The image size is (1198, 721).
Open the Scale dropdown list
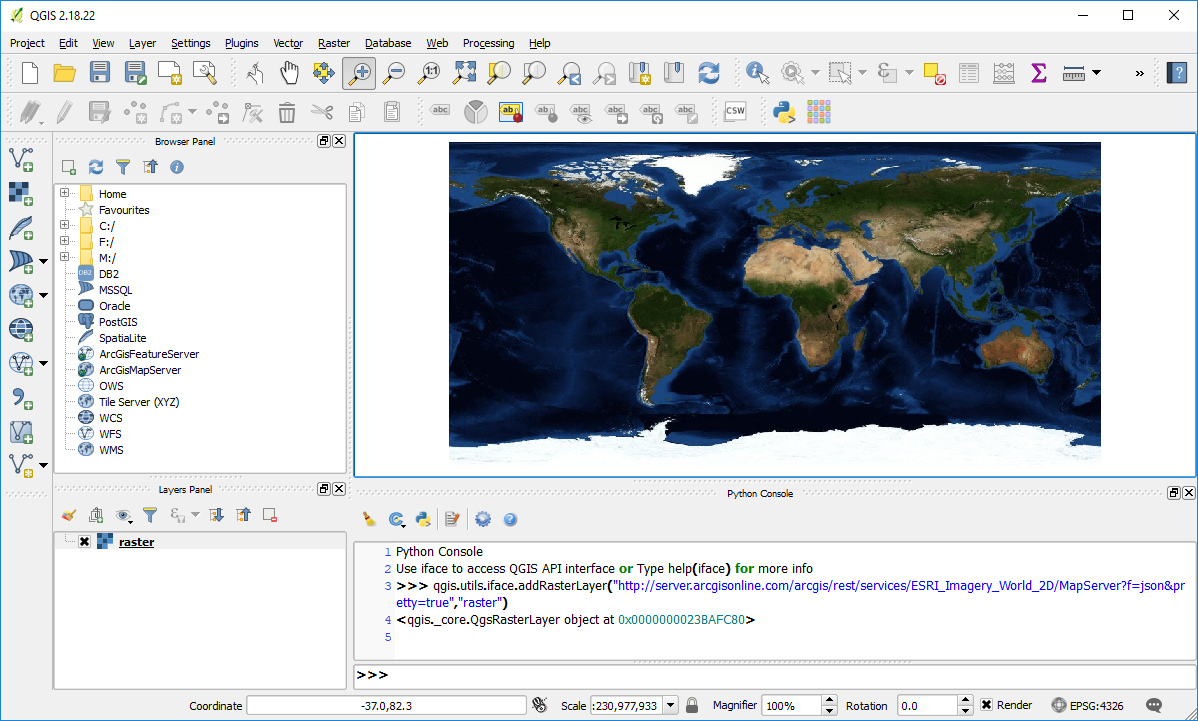pos(670,705)
